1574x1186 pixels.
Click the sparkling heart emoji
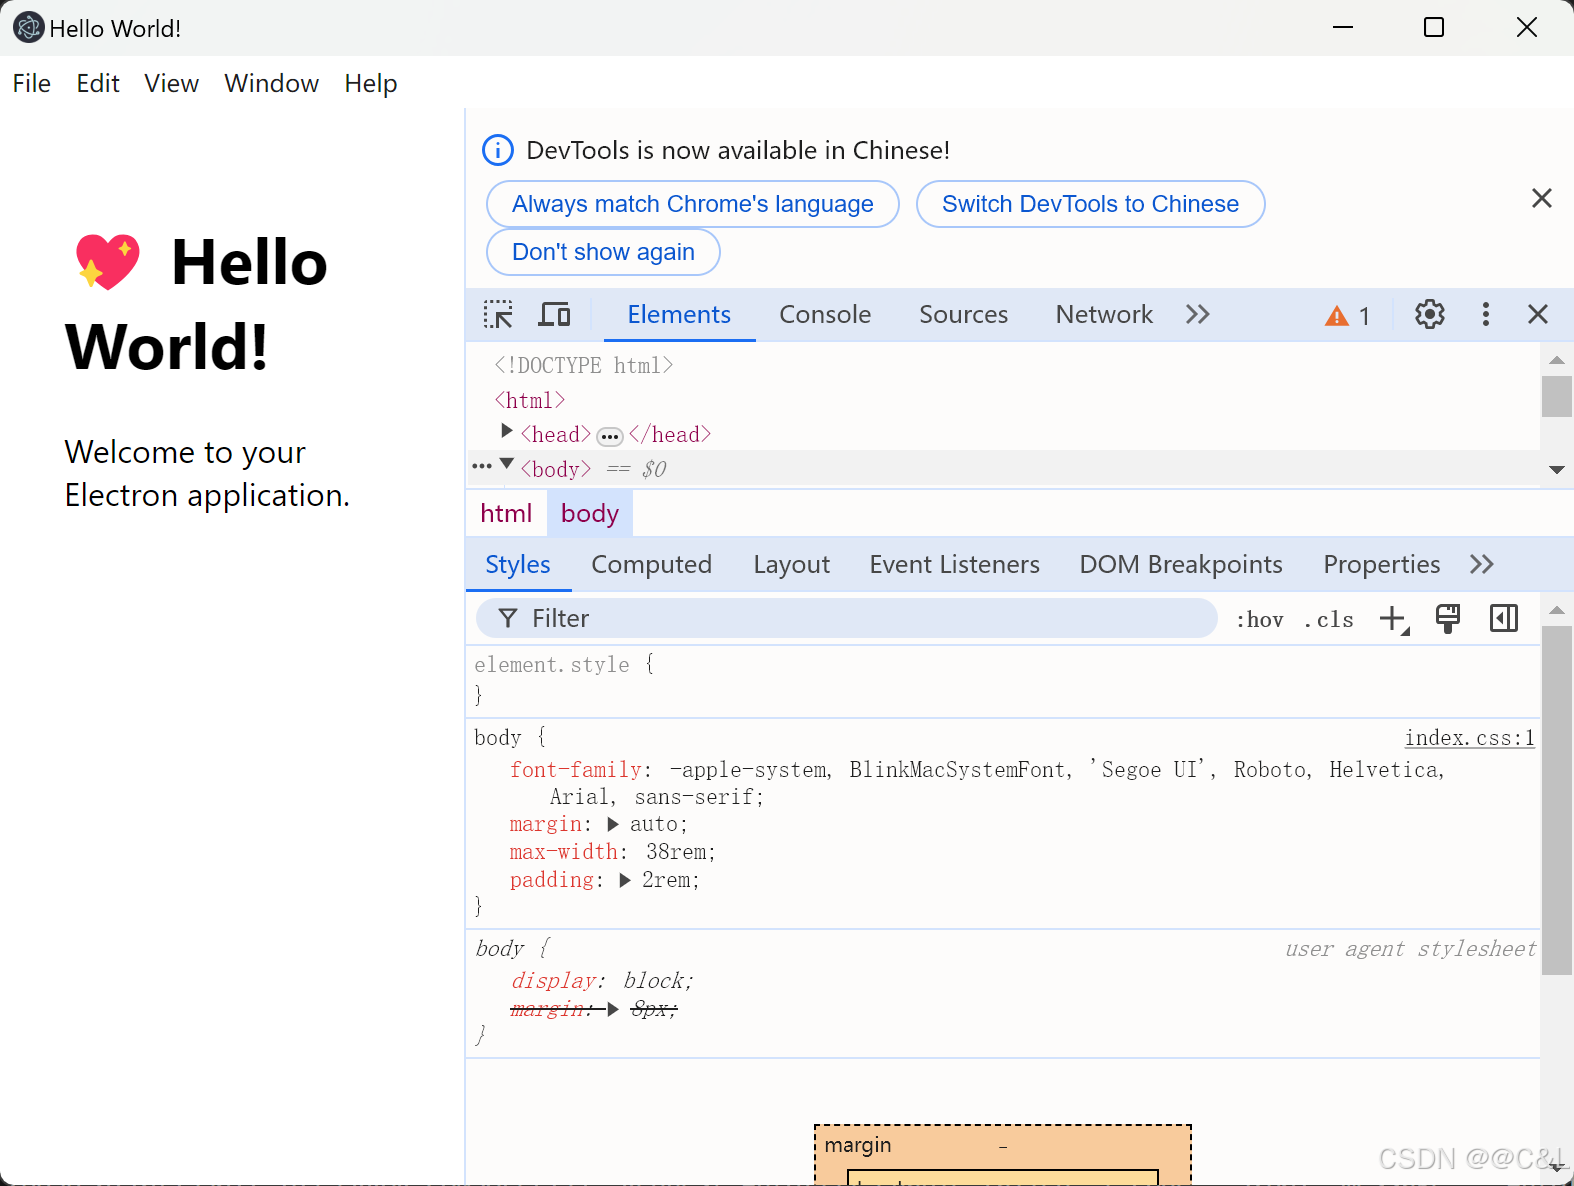(x=108, y=262)
